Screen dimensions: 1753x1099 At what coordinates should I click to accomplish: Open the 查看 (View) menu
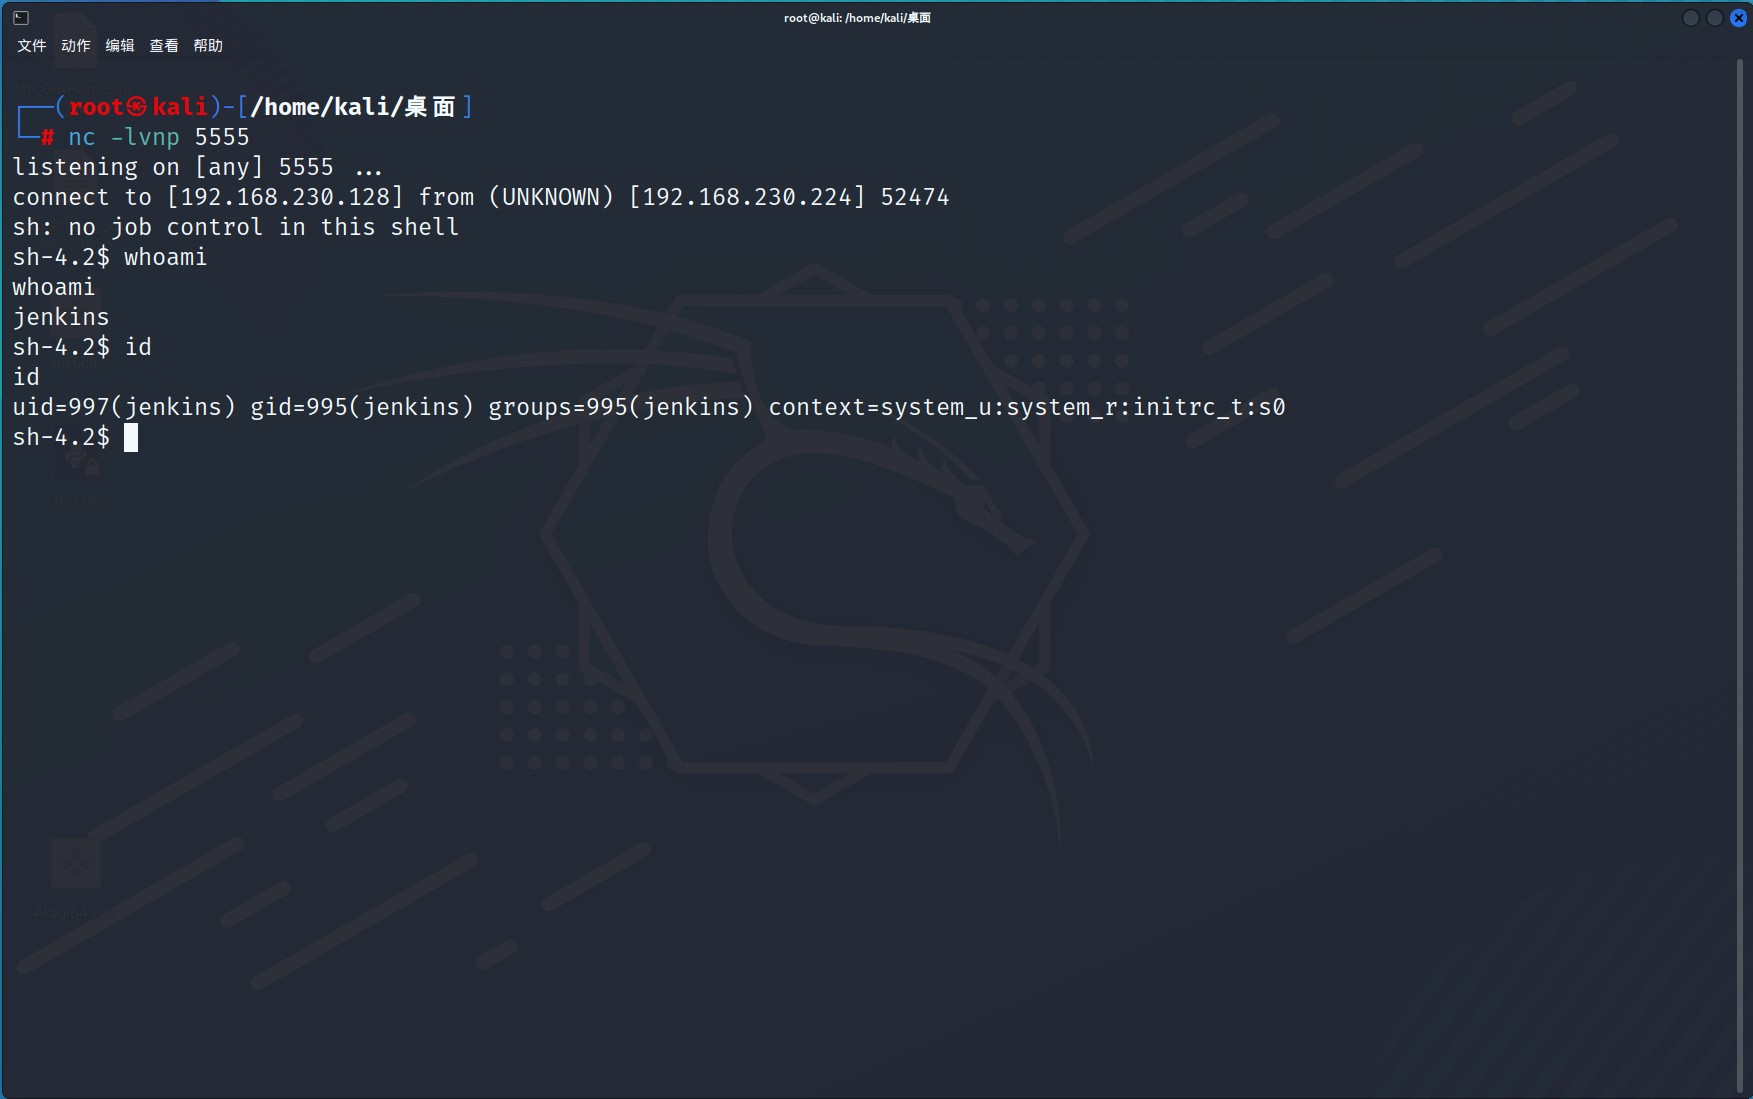tap(164, 46)
